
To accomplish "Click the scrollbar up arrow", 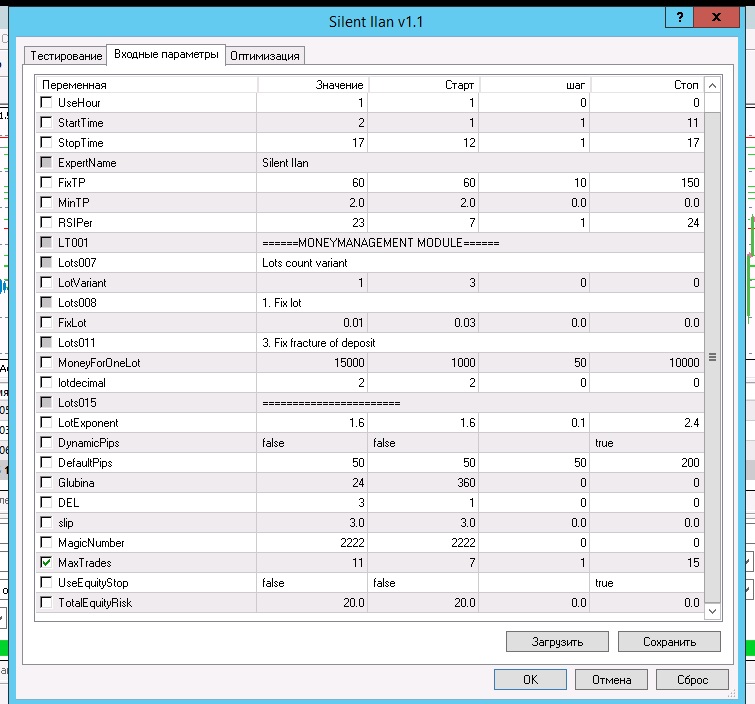I will [x=713, y=86].
